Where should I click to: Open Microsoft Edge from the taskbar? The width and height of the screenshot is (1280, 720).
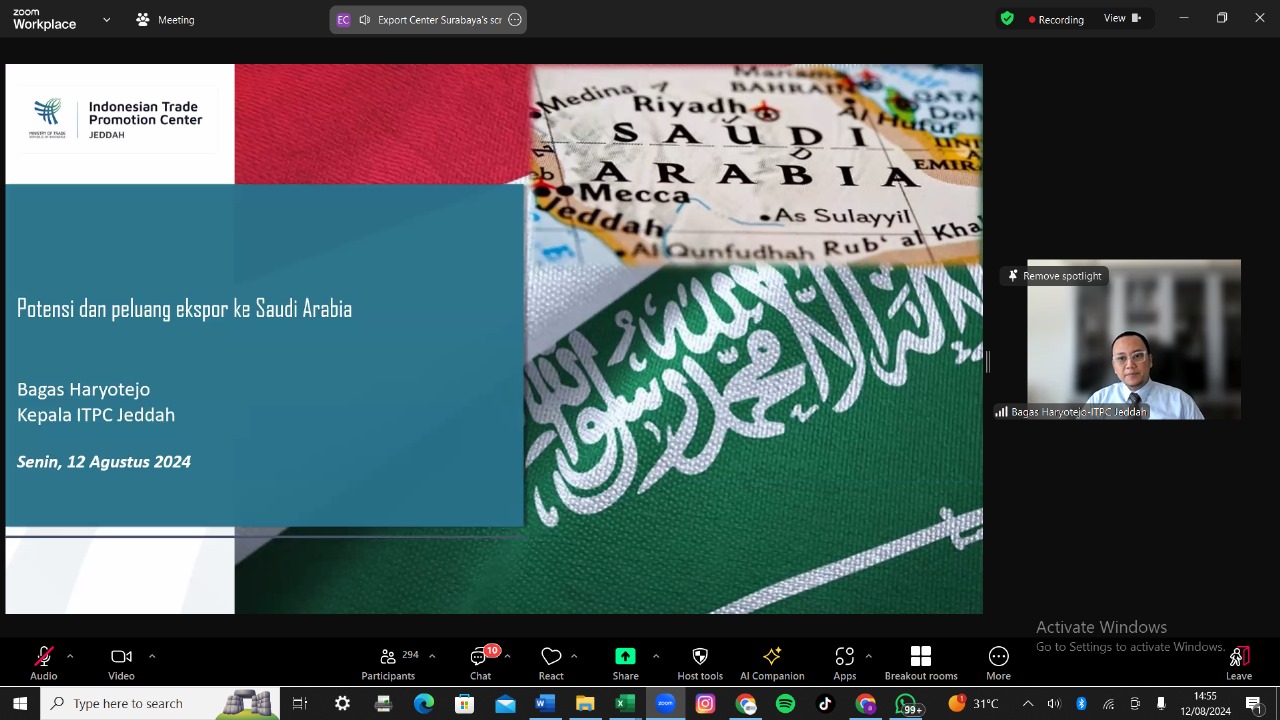pos(424,703)
